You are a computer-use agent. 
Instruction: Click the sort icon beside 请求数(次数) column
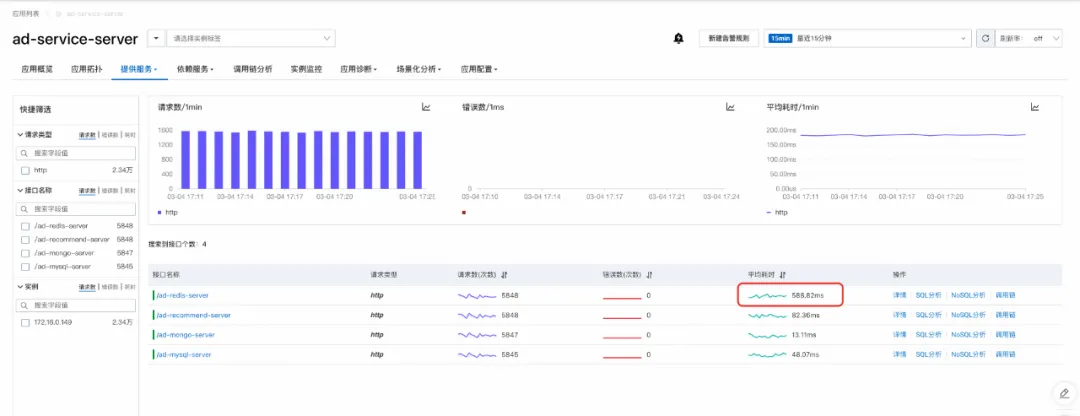(x=505, y=275)
